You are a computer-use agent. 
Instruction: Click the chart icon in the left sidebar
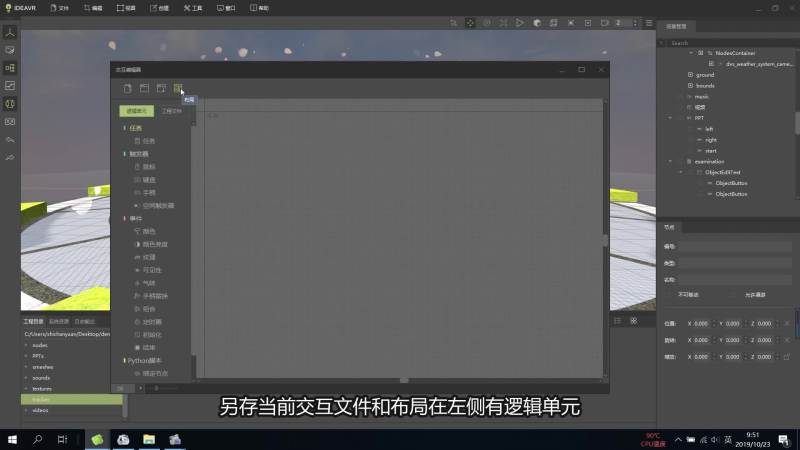point(10,86)
